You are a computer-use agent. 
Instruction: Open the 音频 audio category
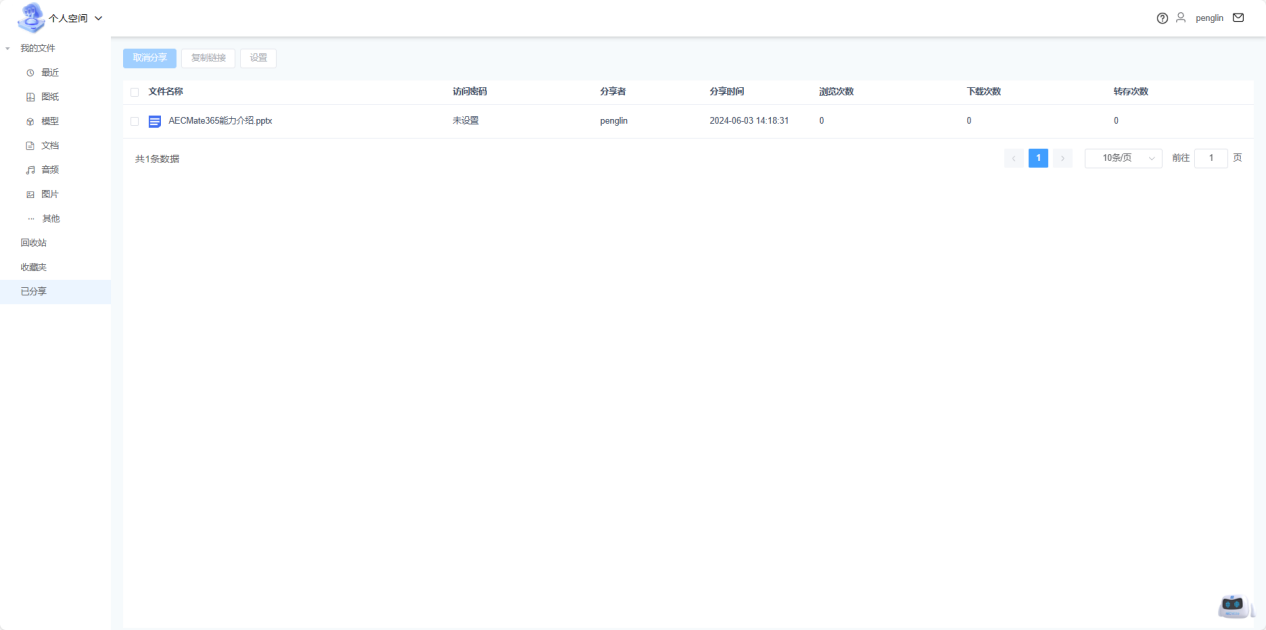(x=50, y=170)
